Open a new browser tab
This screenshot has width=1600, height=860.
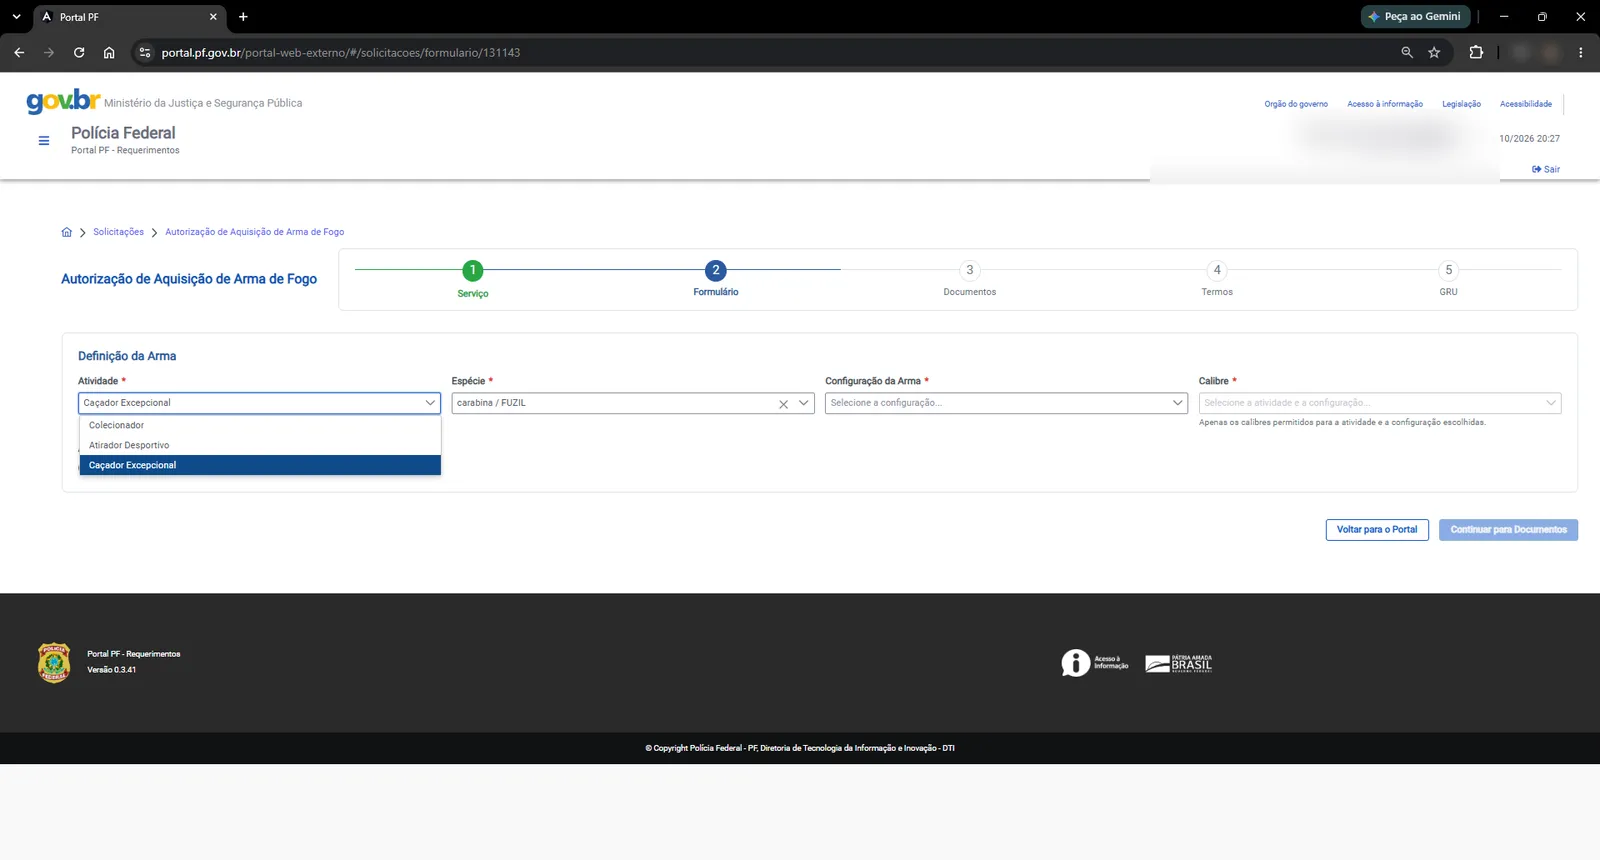(x=243, y=16)
